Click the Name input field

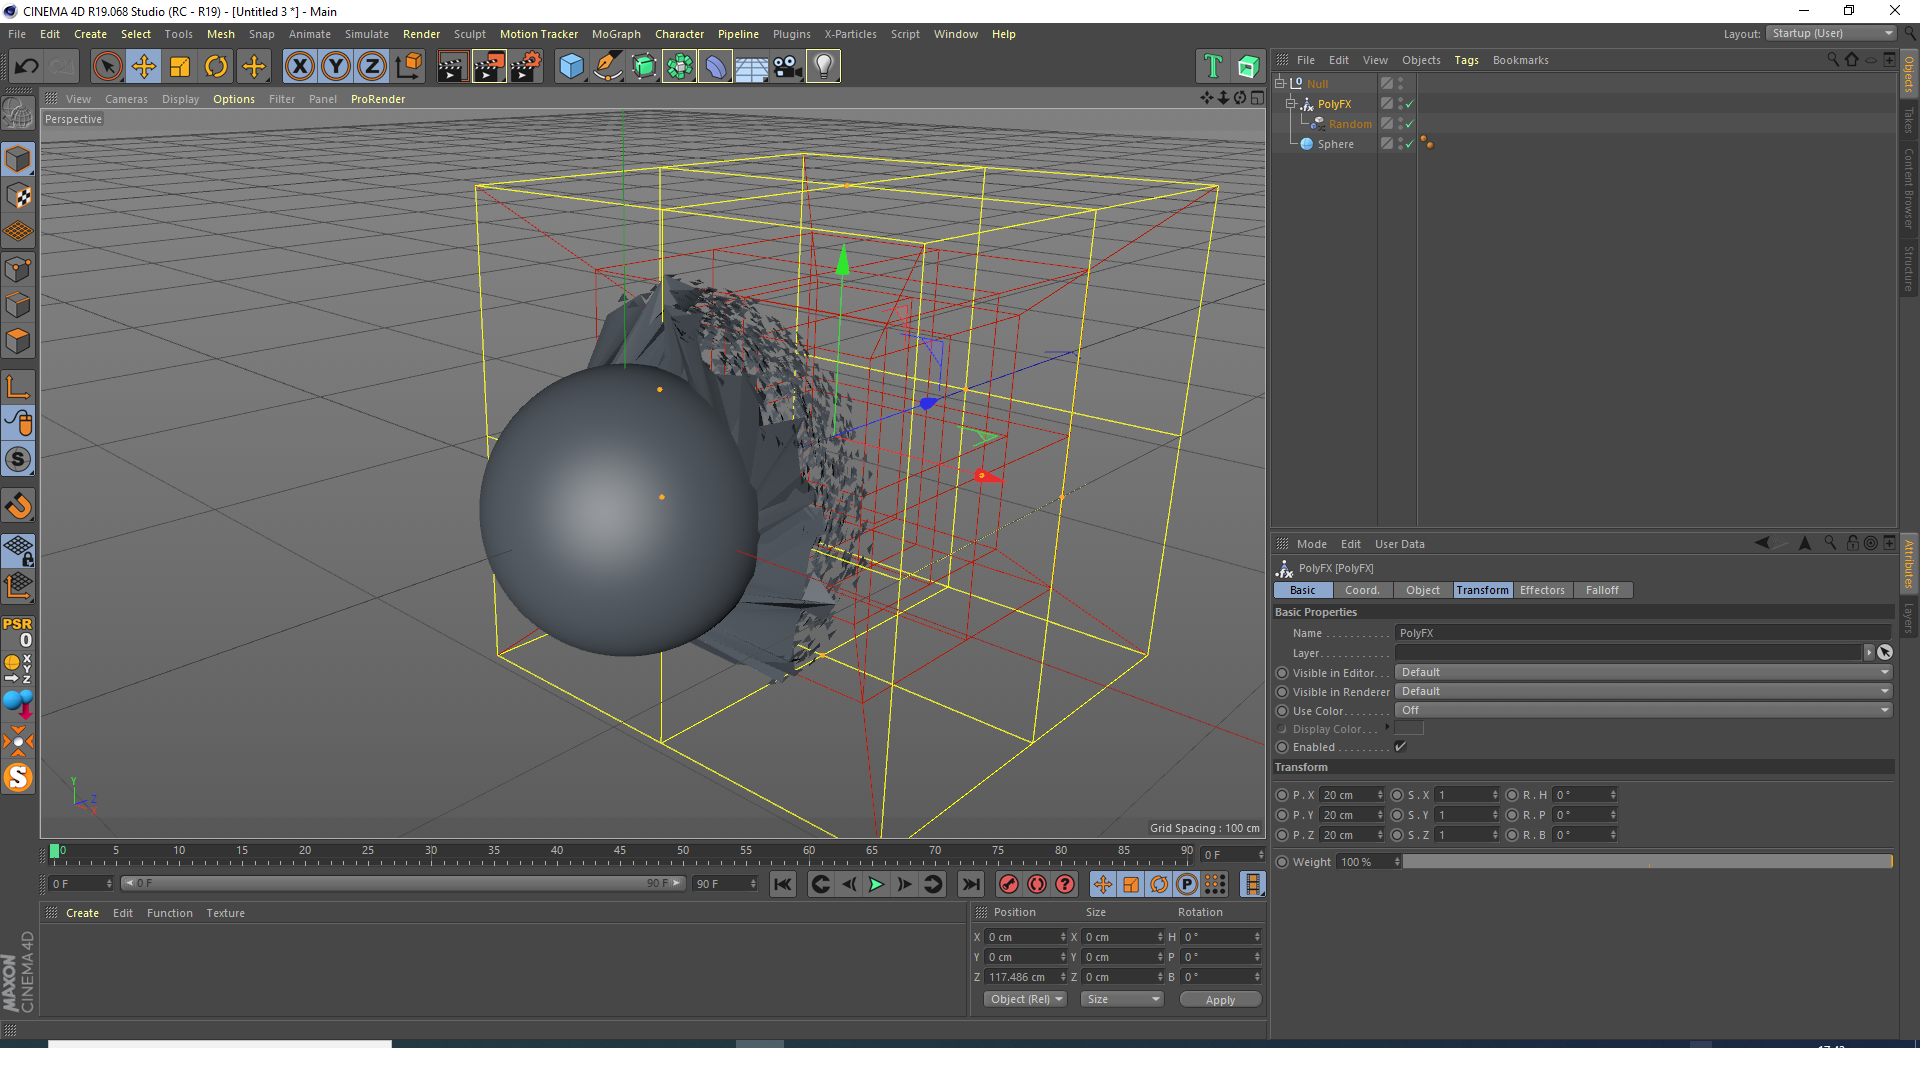[x=1643, y=633]
